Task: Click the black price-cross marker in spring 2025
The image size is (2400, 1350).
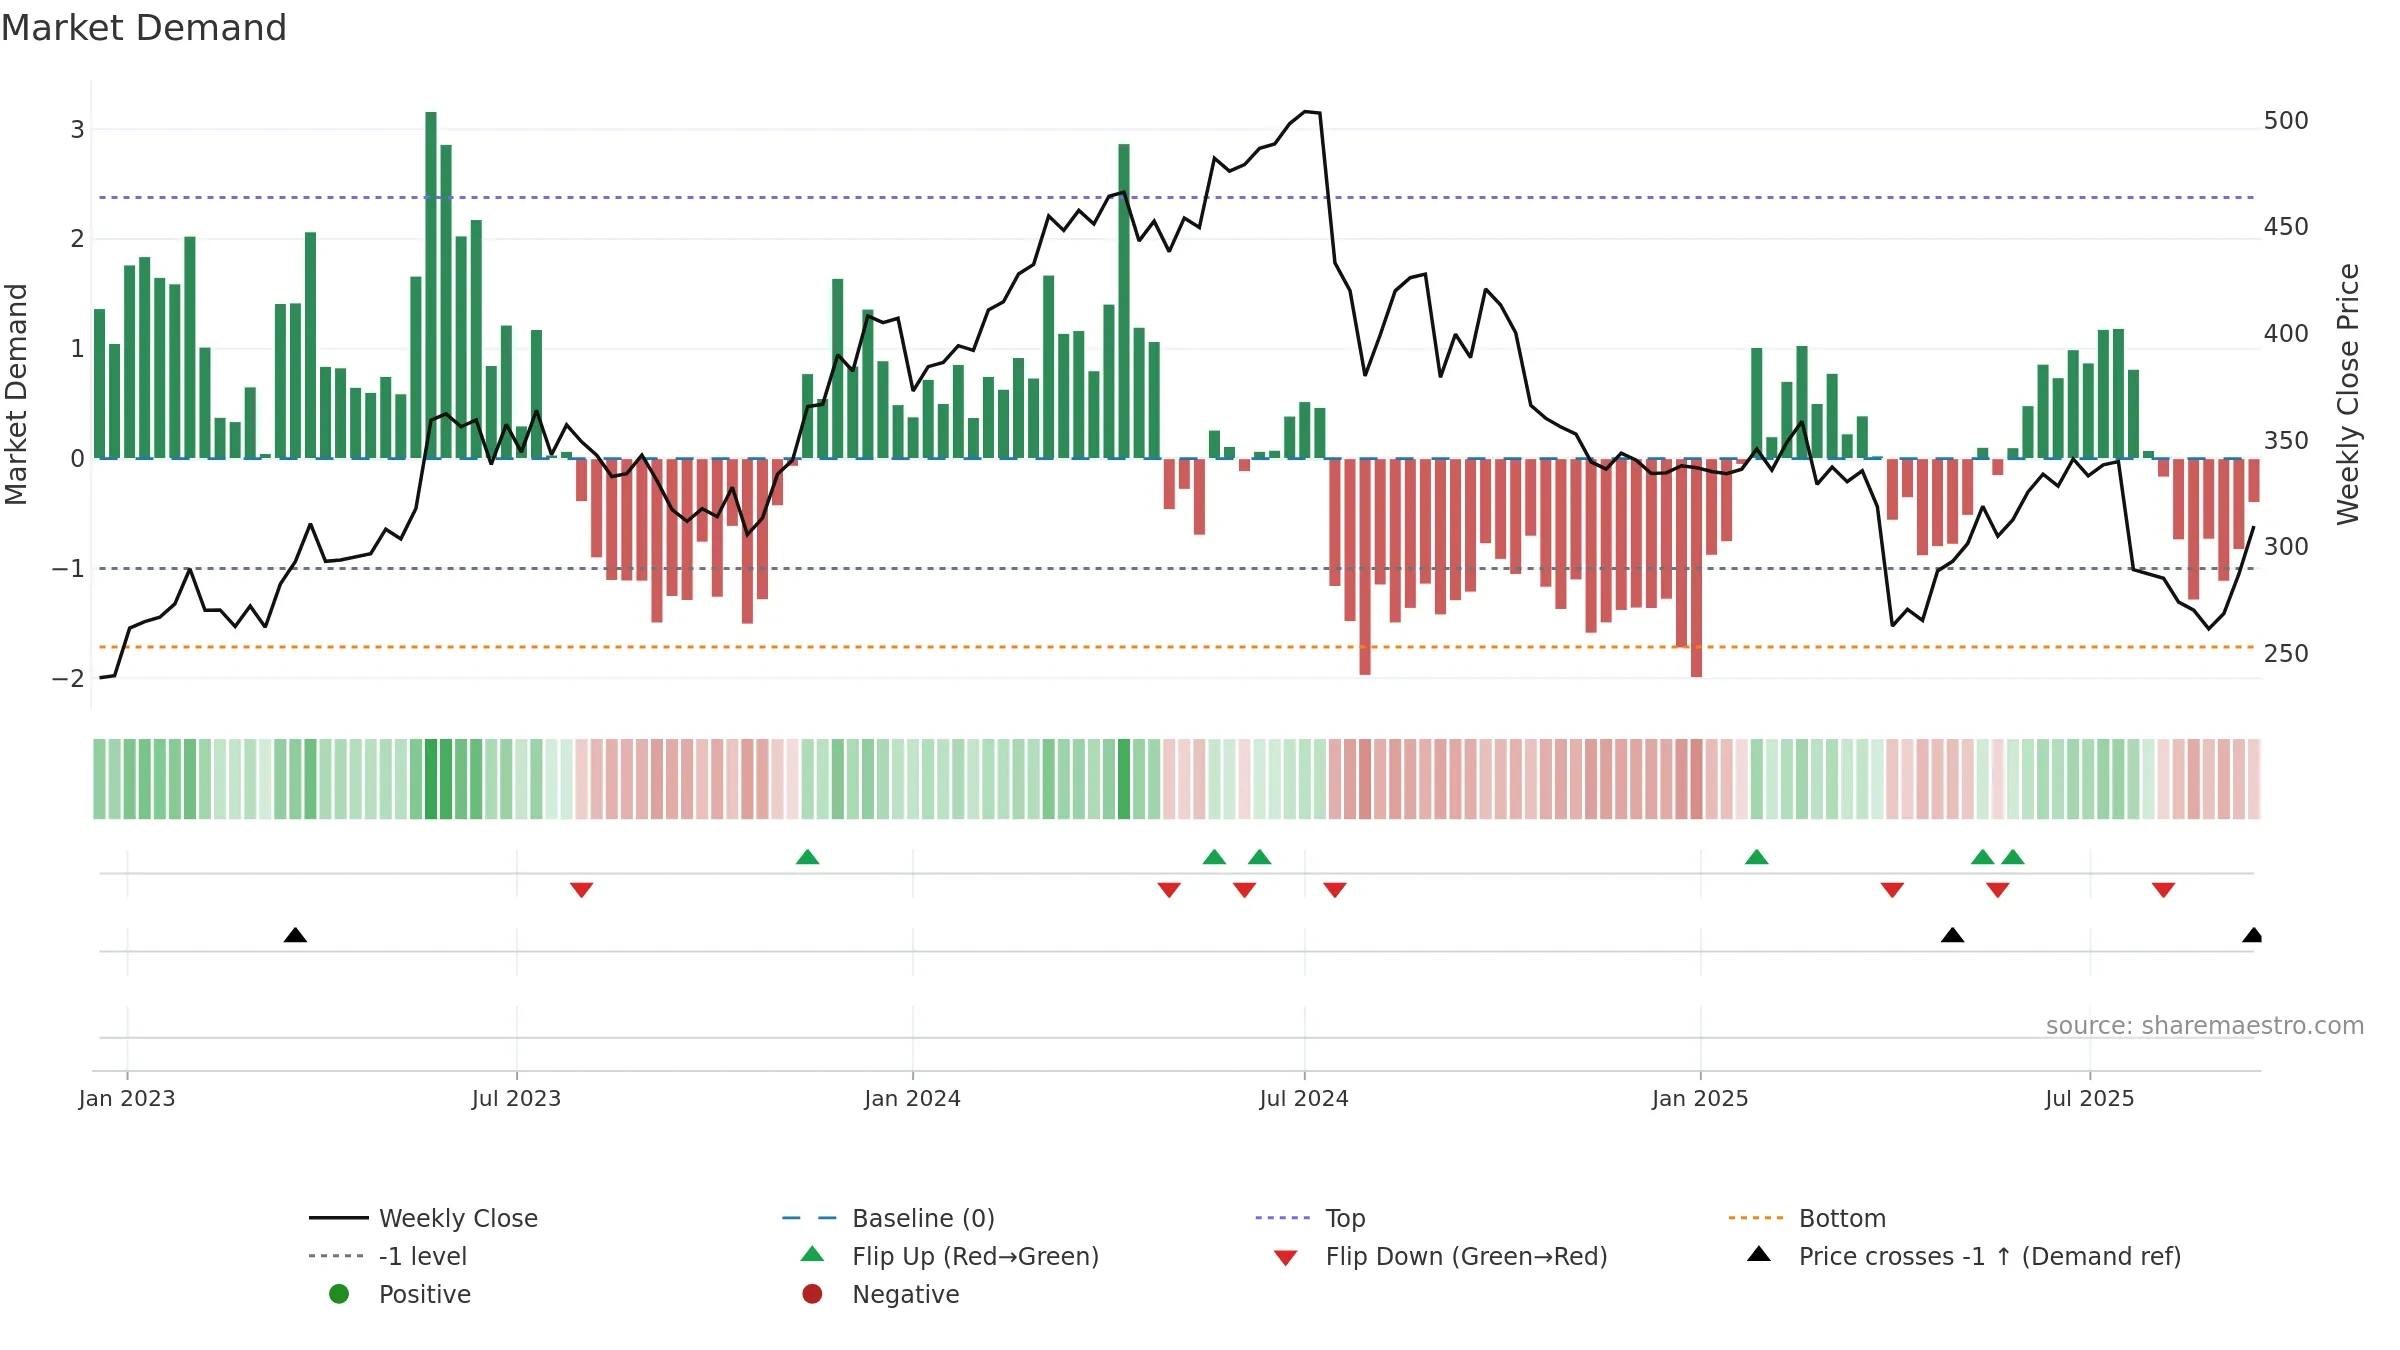Action: click(1953, 935)
